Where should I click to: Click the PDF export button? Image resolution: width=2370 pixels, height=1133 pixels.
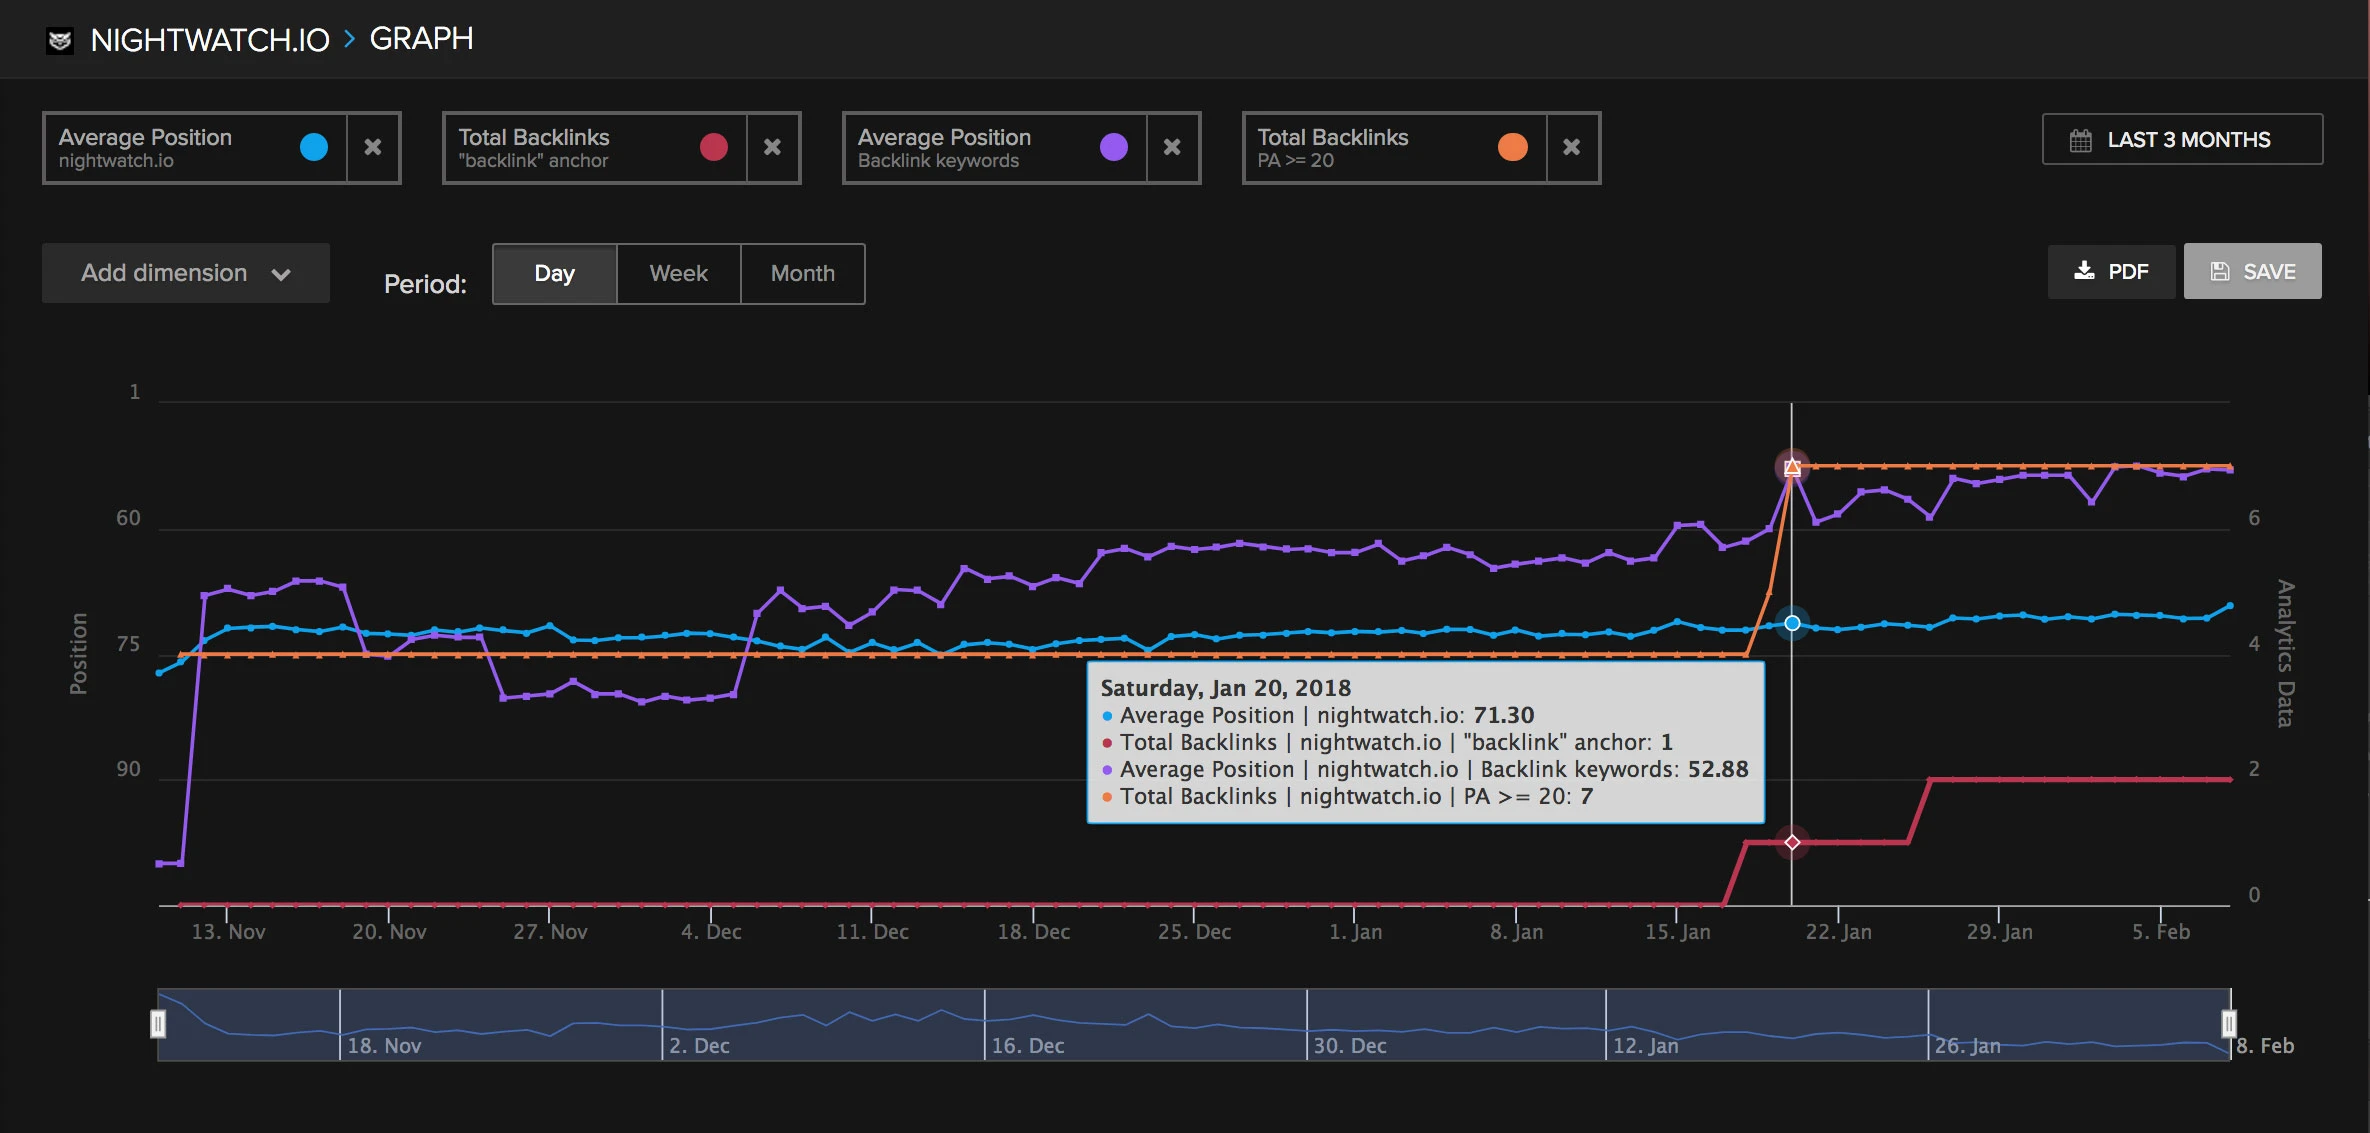[2110, 271]
